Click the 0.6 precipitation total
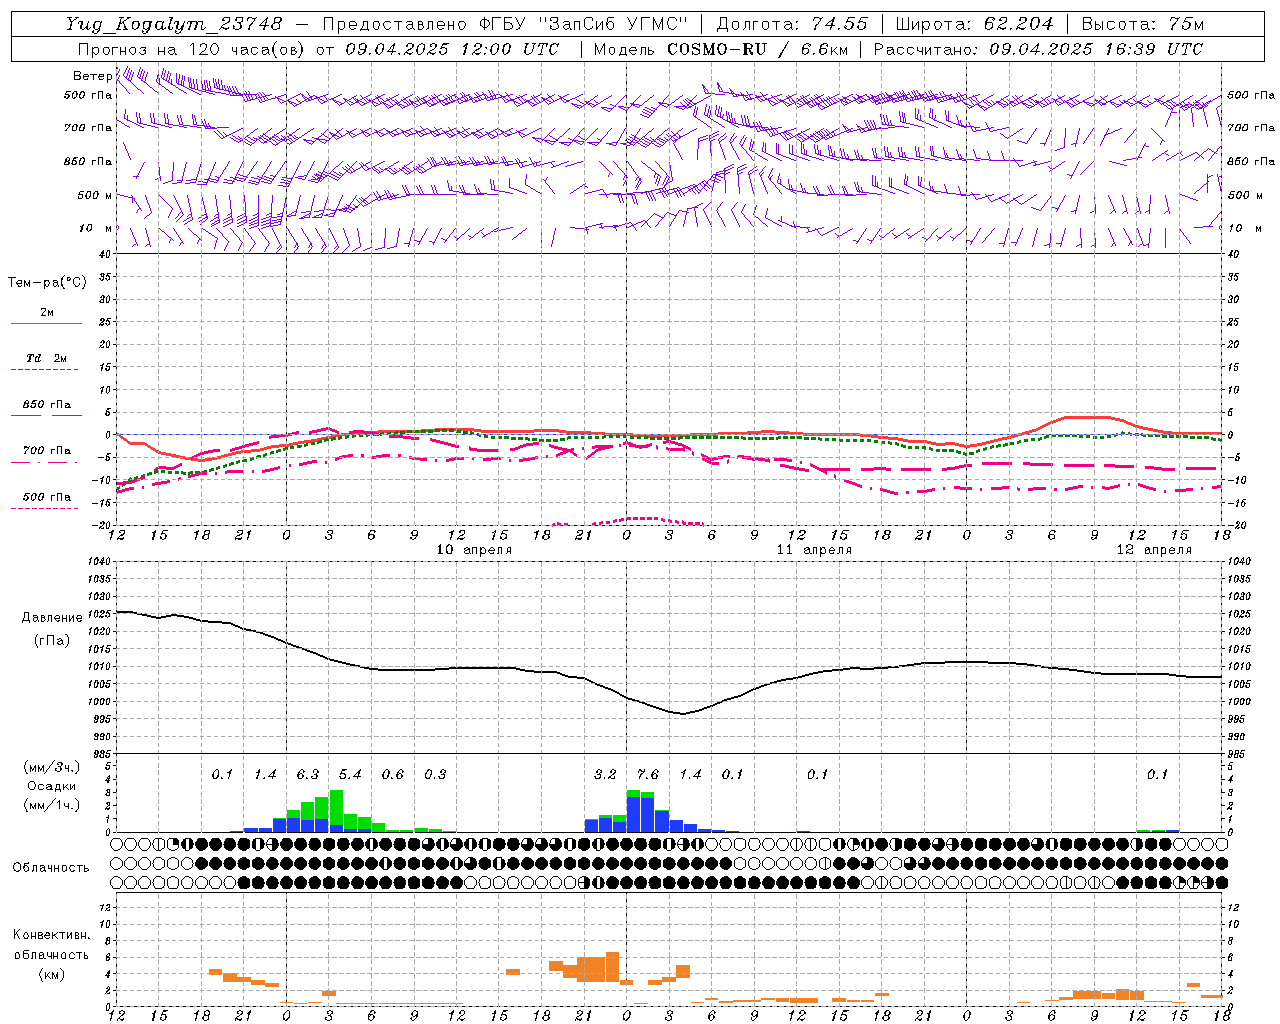The image size is (1280, 1024). pyautogui.click(x=393, y=775)
